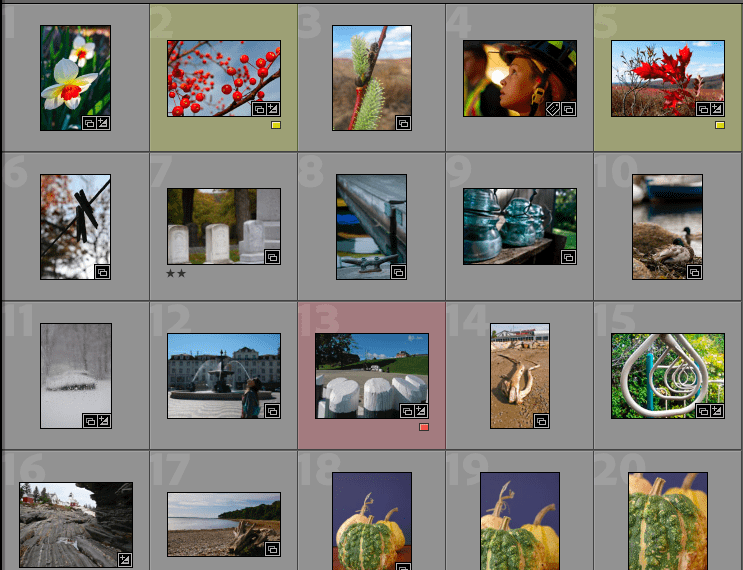Select the child in helmet thumbnail
The image size is (743, 570).
pyautogui.click(x=520, y=78)
